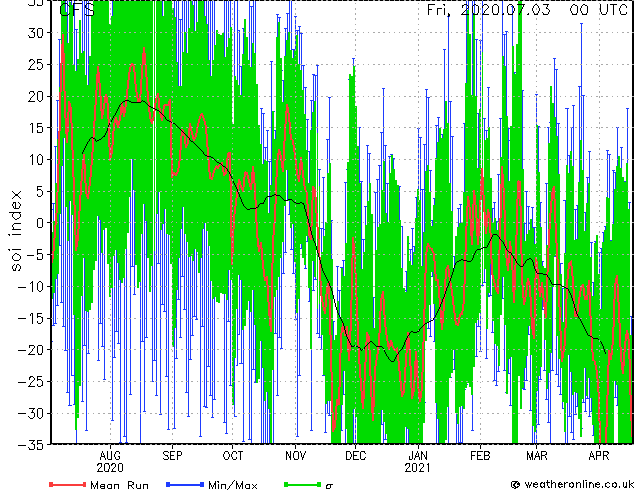This screenshot has width=634, height=490.
Task: Click the blue Min/Max legend swatch
Action: pos(185,484)
